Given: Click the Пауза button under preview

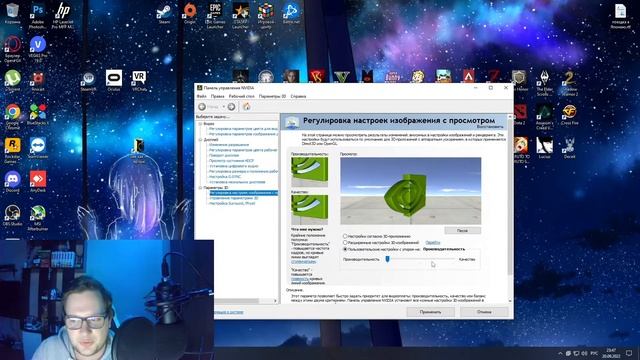Looking at the screenshot, I should [462, 231].
